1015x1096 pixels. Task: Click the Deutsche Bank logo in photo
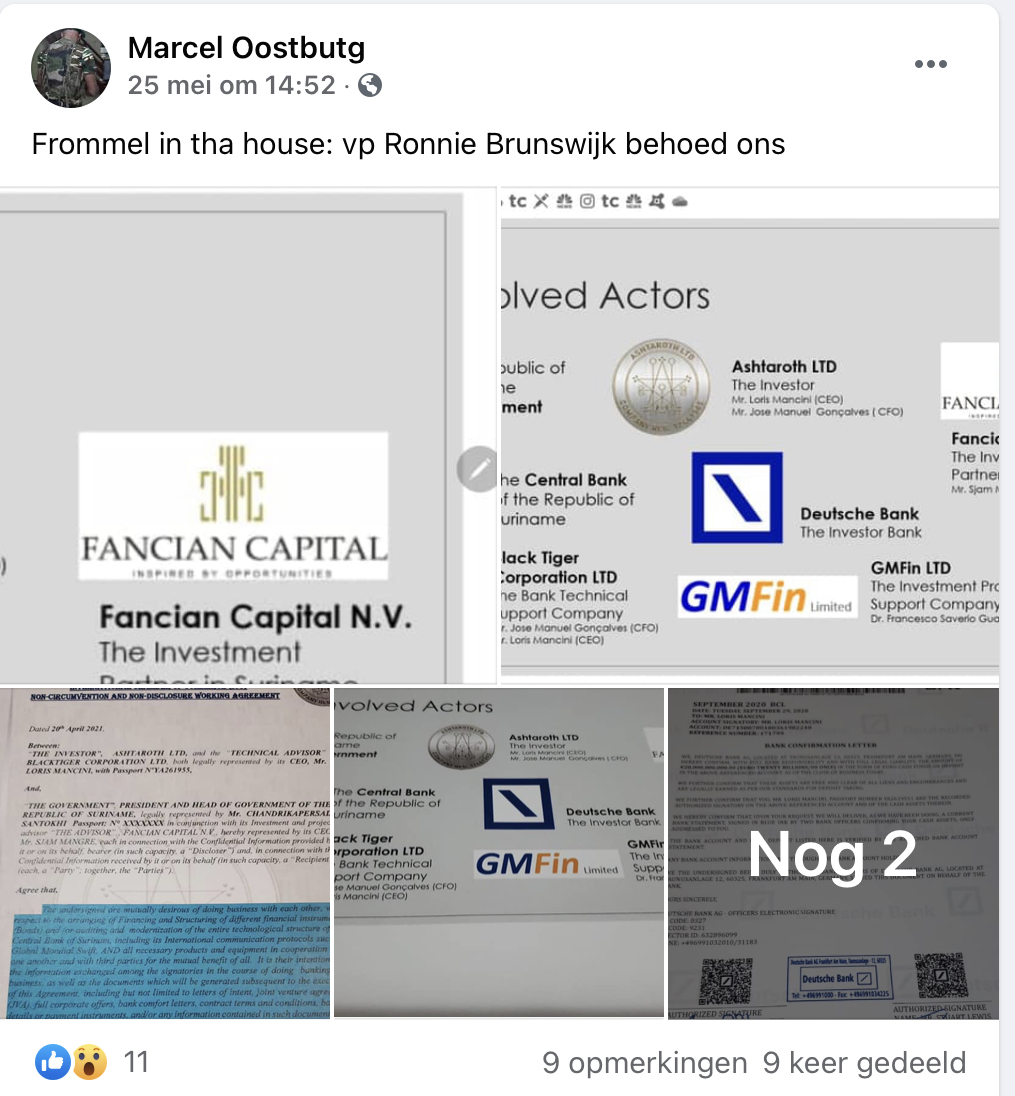pos(737,497)
